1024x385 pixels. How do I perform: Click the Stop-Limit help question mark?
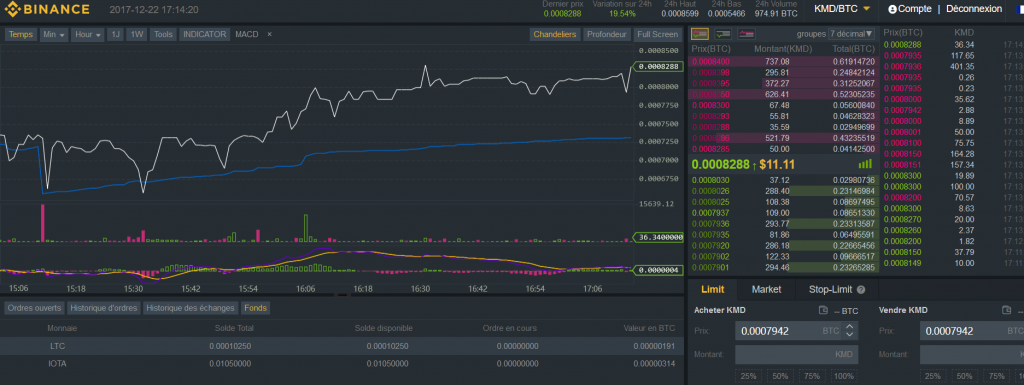[x=861, y=290]
